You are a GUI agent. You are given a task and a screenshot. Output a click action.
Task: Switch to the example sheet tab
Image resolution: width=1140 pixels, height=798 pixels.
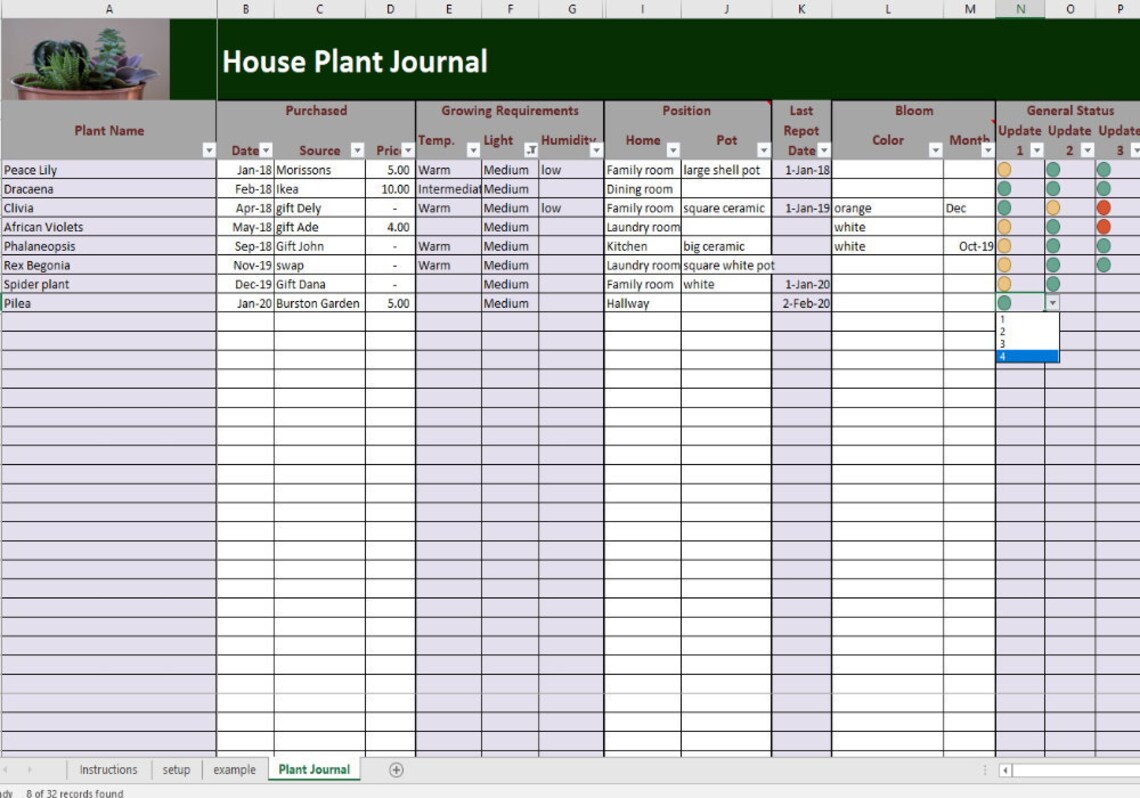pos(233,770)
